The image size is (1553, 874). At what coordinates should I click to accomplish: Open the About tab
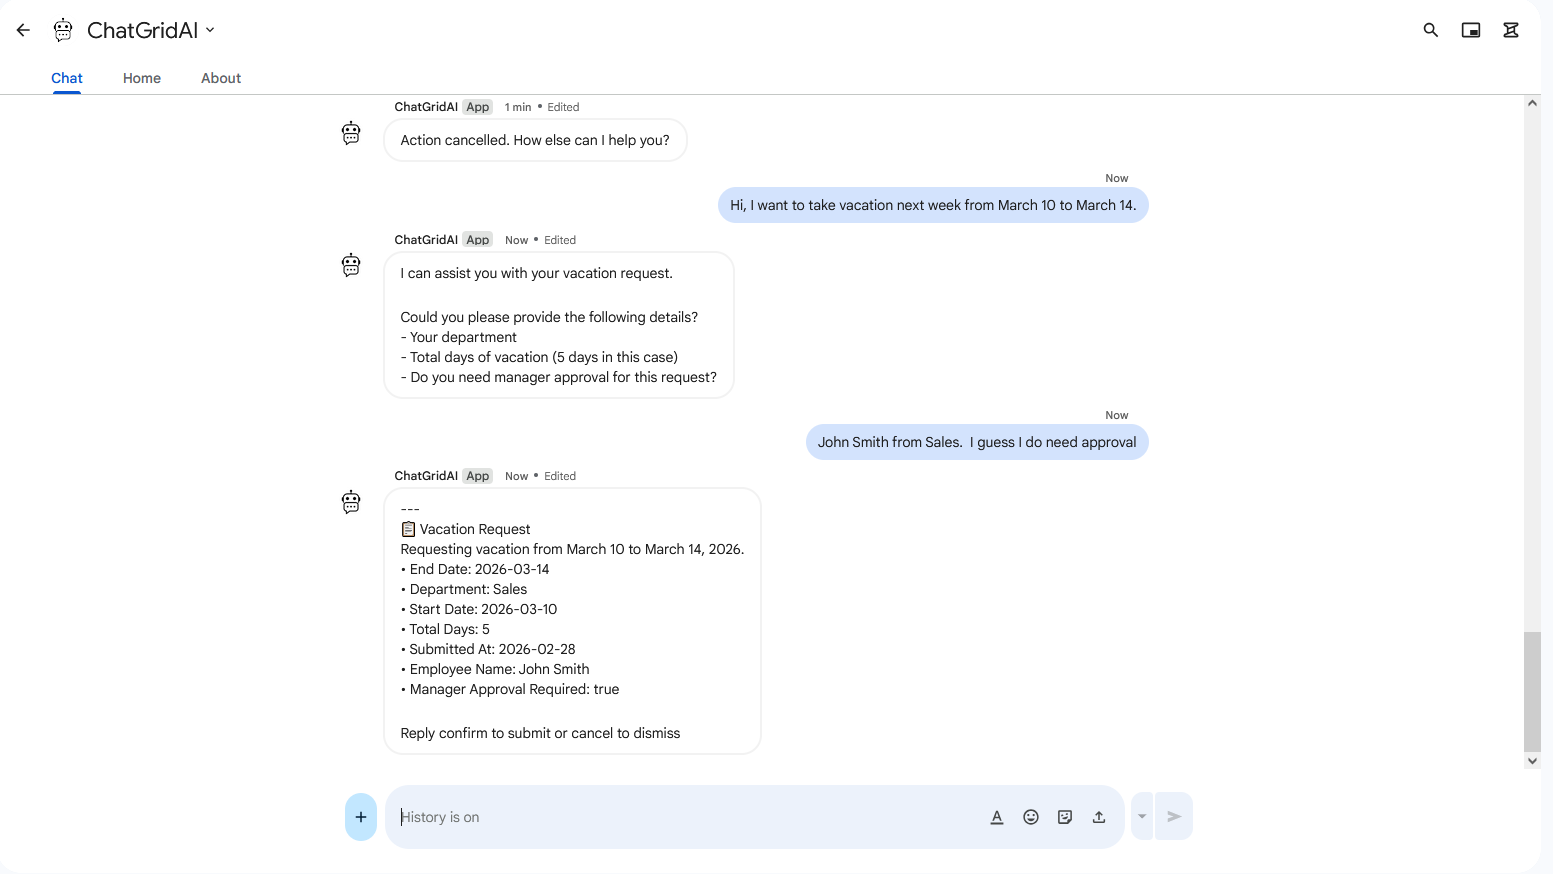pyautogui.click(x=221, y=78)
